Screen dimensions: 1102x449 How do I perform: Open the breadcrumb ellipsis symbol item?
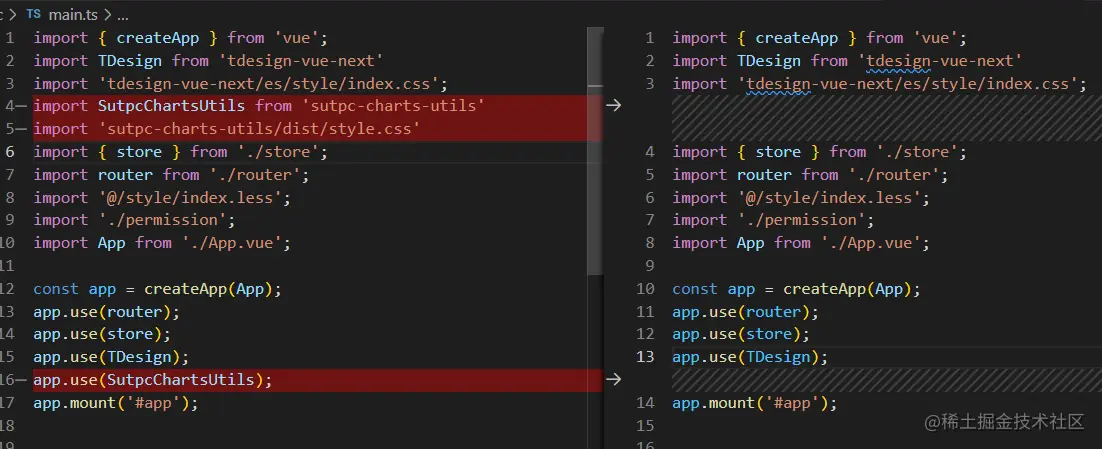tap(122, 14)
